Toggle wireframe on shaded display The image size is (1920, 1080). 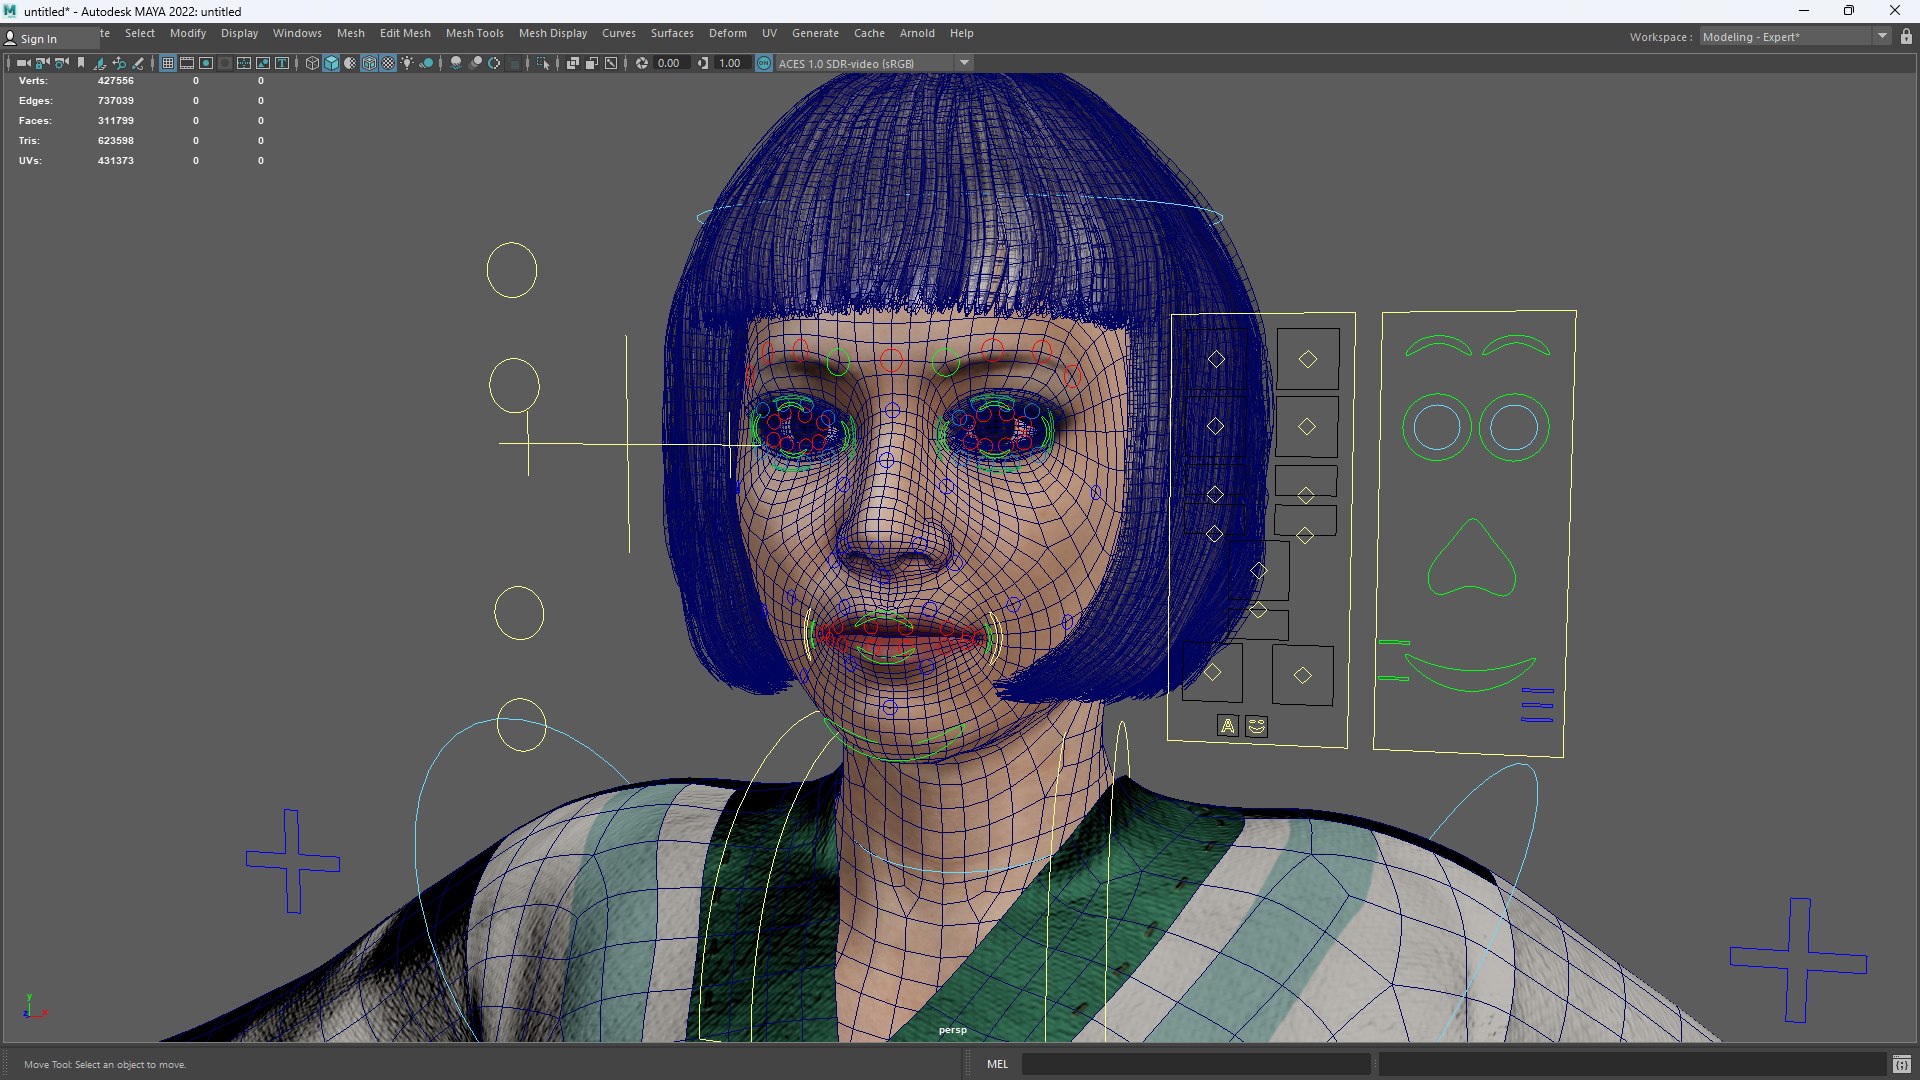click(x=369, y=63)
